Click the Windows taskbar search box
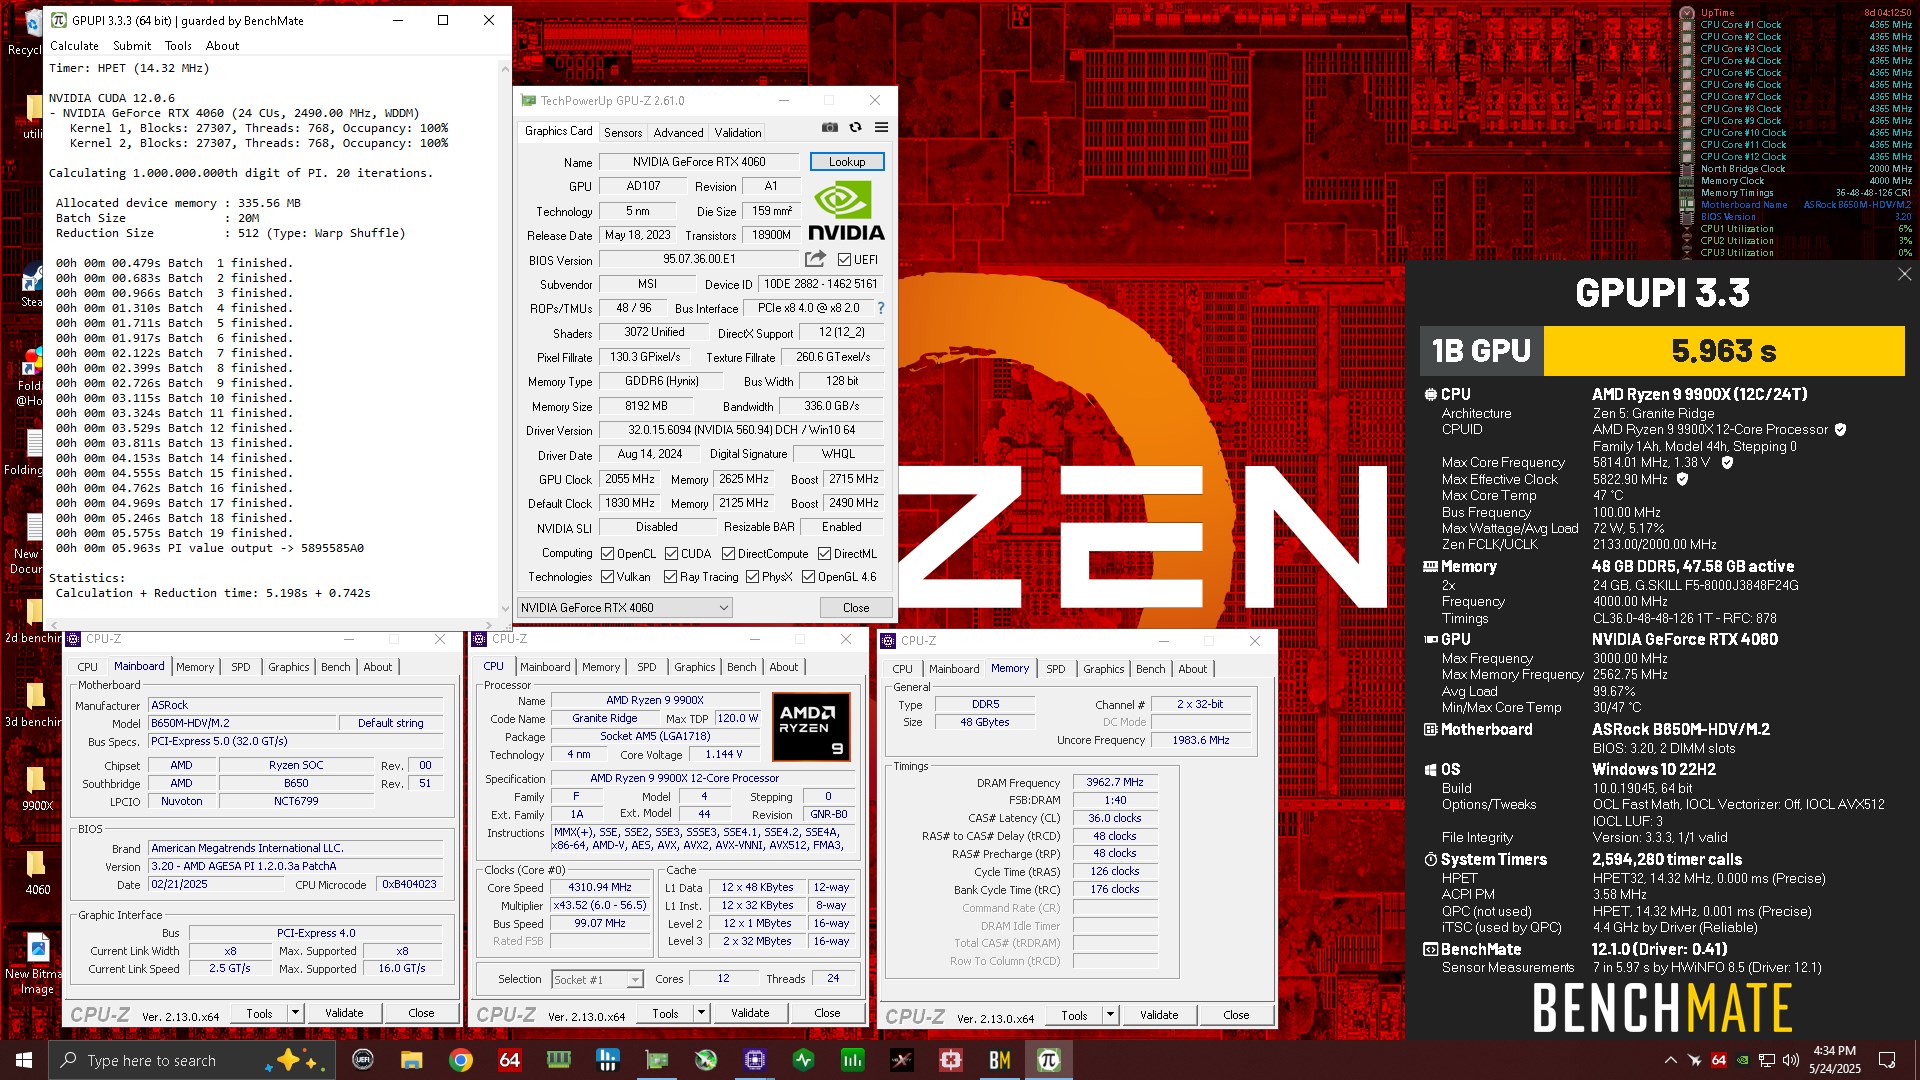1920x1080 pixels. click(x=194, y=1060)
